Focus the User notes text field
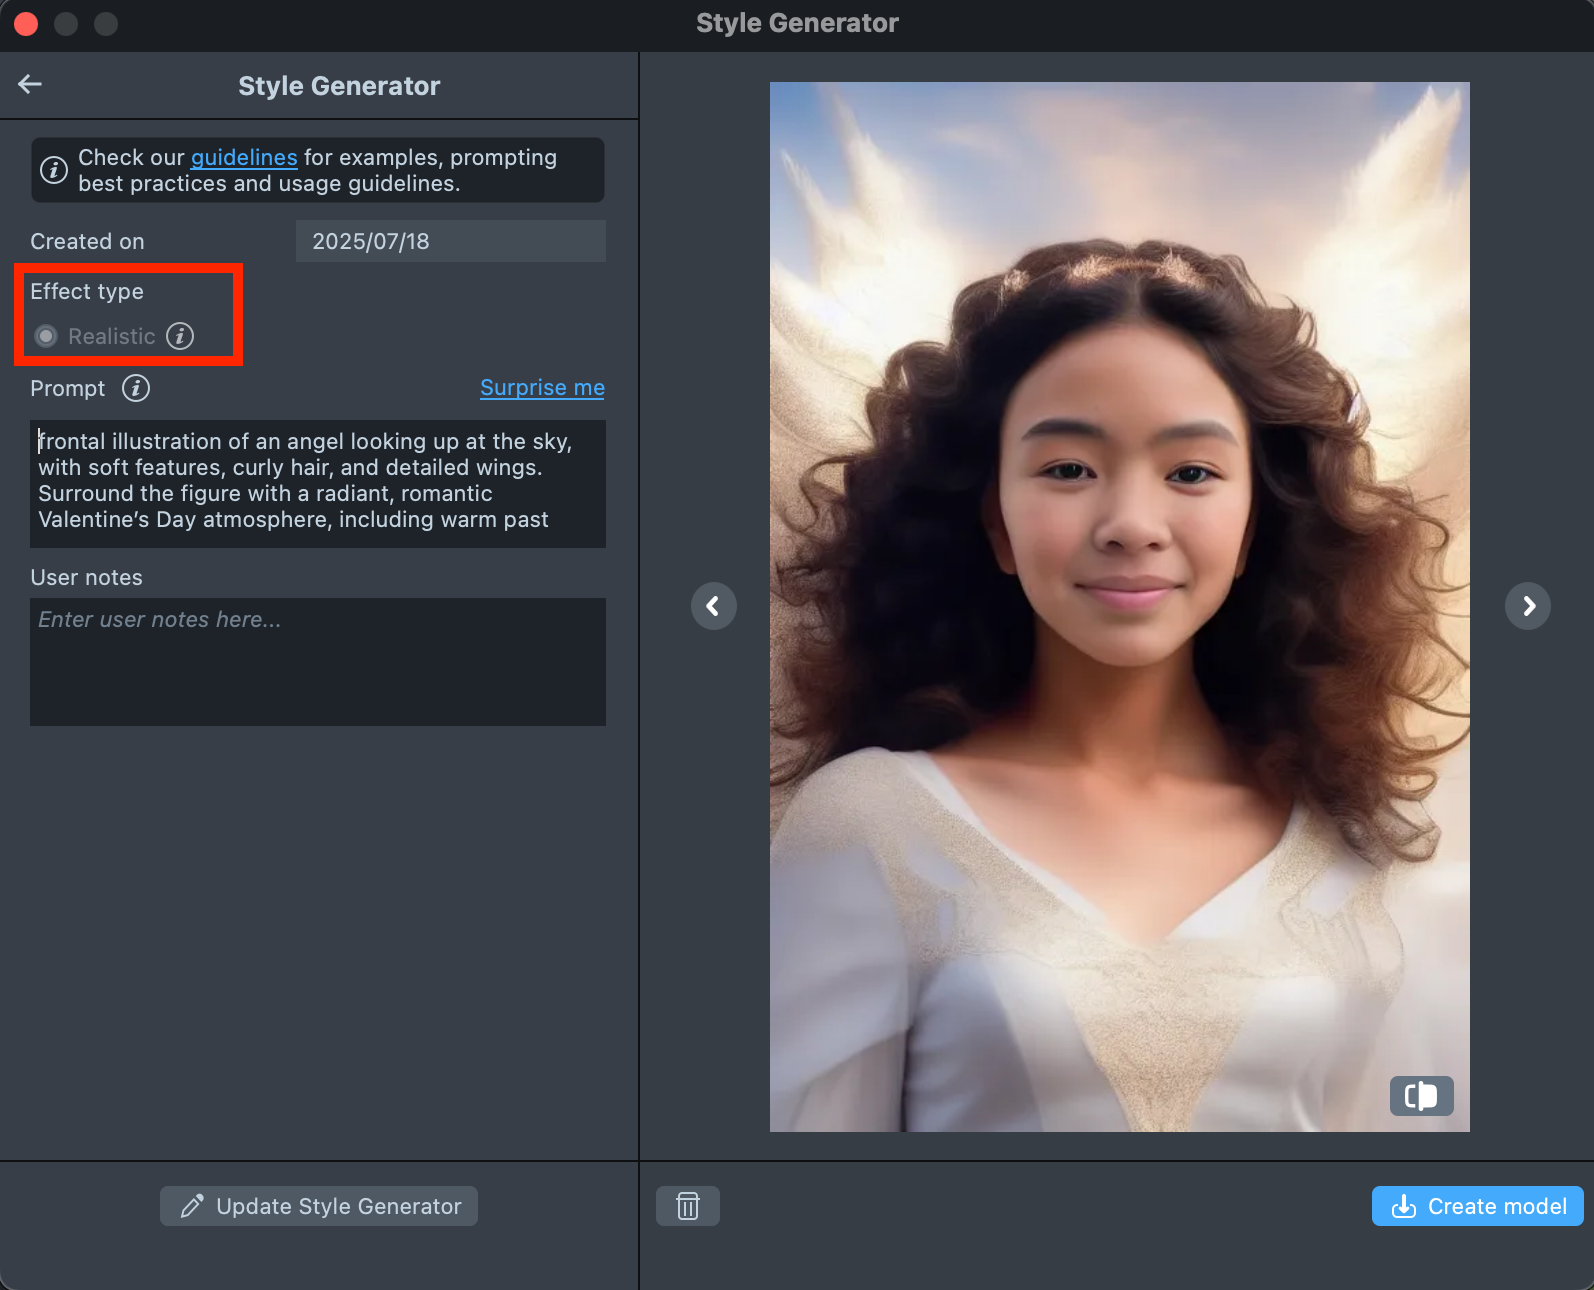The image size is (1594, 1290). click(318, 661)
